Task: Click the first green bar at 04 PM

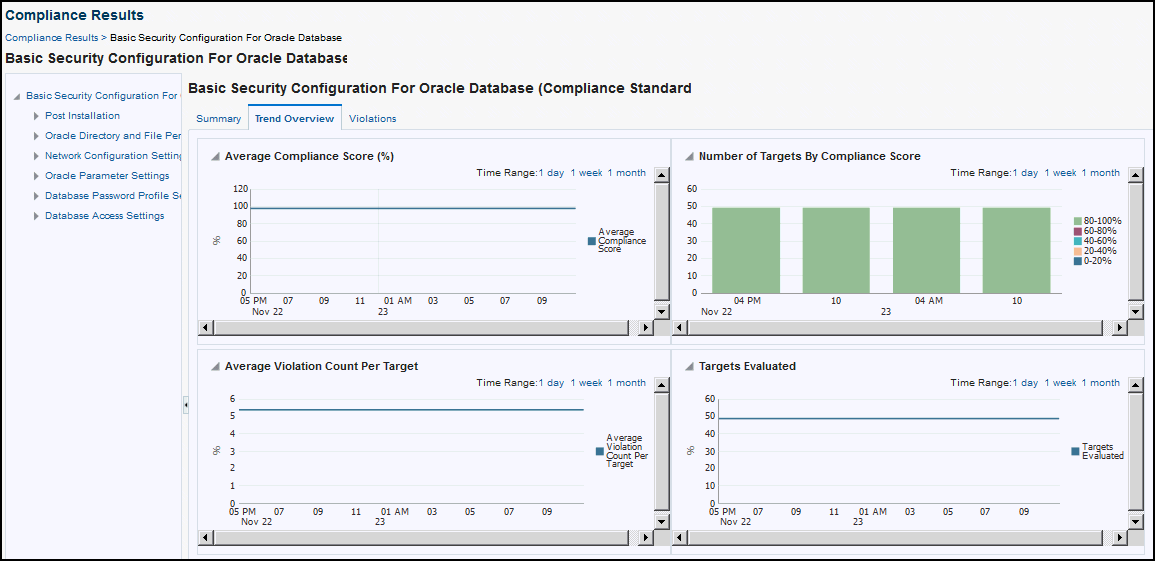Action: pyautogui.click(x=745, y=250)
